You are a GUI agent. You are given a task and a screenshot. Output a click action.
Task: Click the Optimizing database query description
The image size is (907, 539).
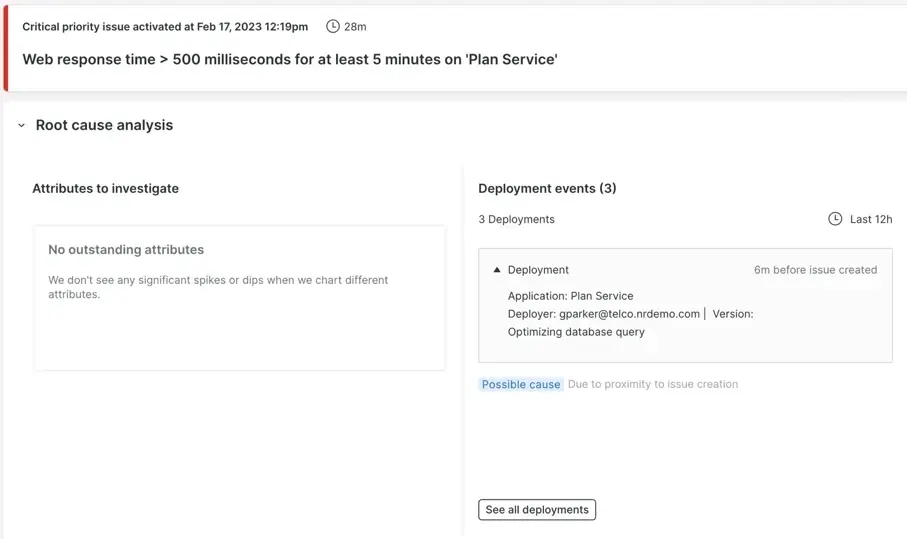point(576,331)
